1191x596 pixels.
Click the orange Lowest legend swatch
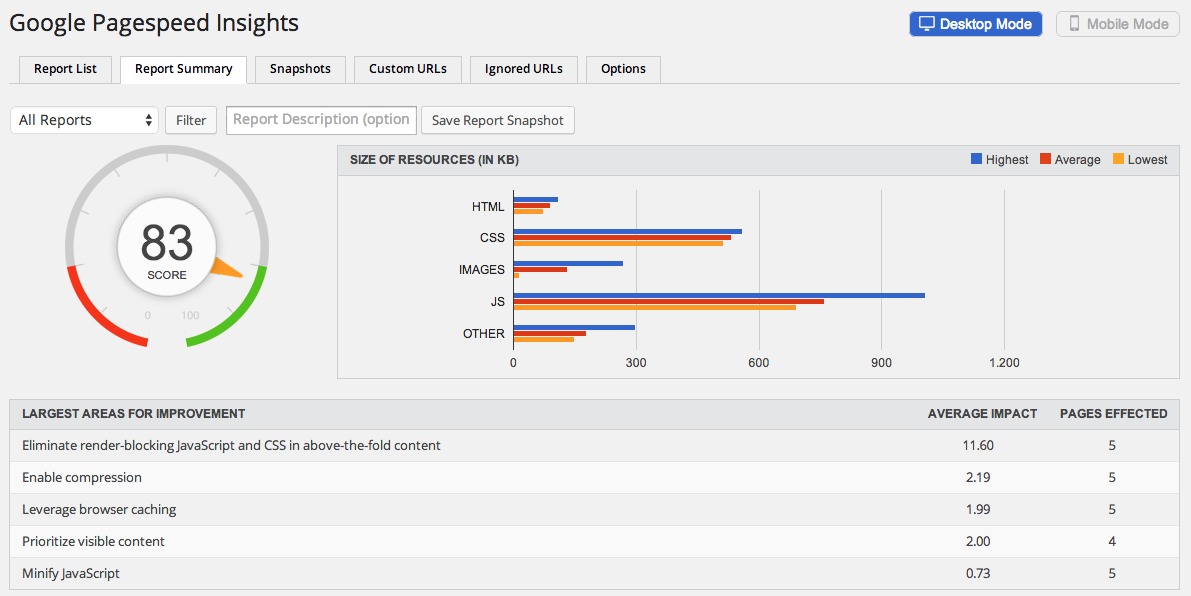pyautogui.click(x=1118, y=159)
